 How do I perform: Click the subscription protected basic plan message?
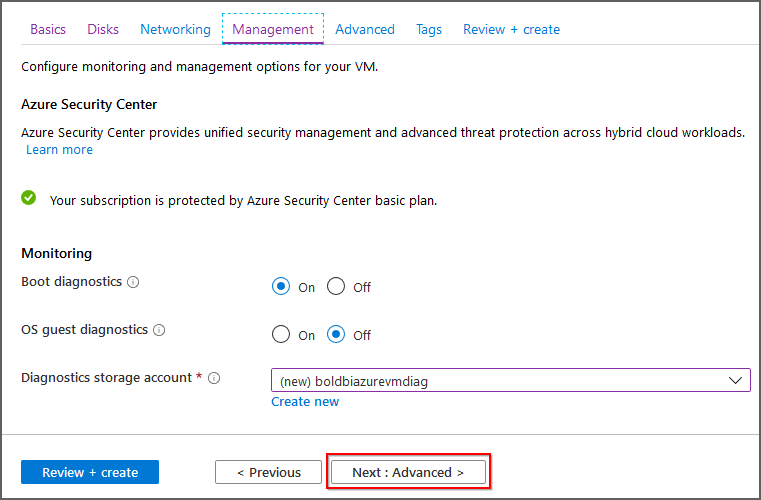pos(243,201)
